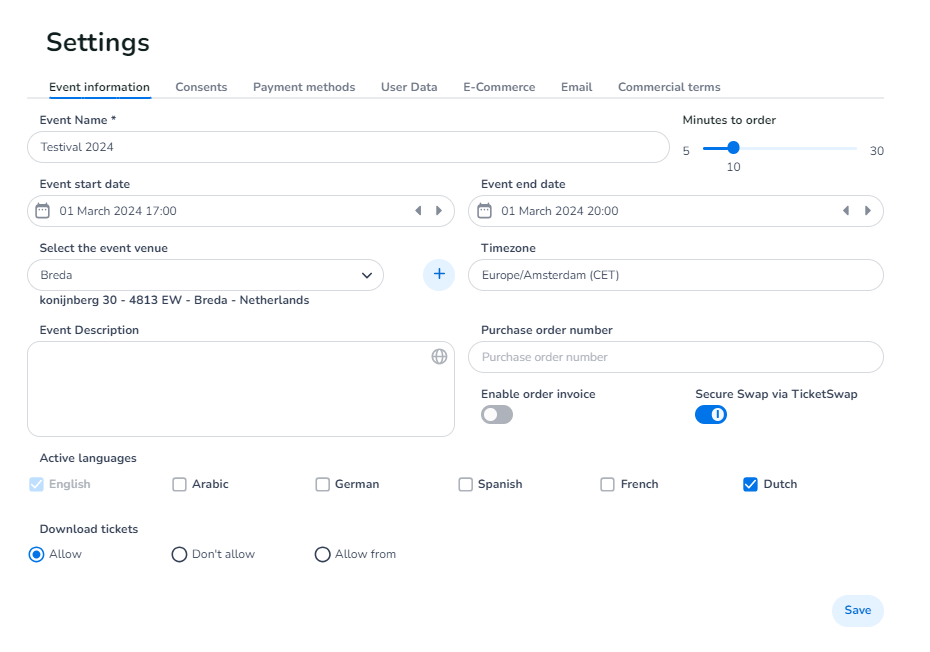Switch to the Payment methods tab

(x=304, y=87)
